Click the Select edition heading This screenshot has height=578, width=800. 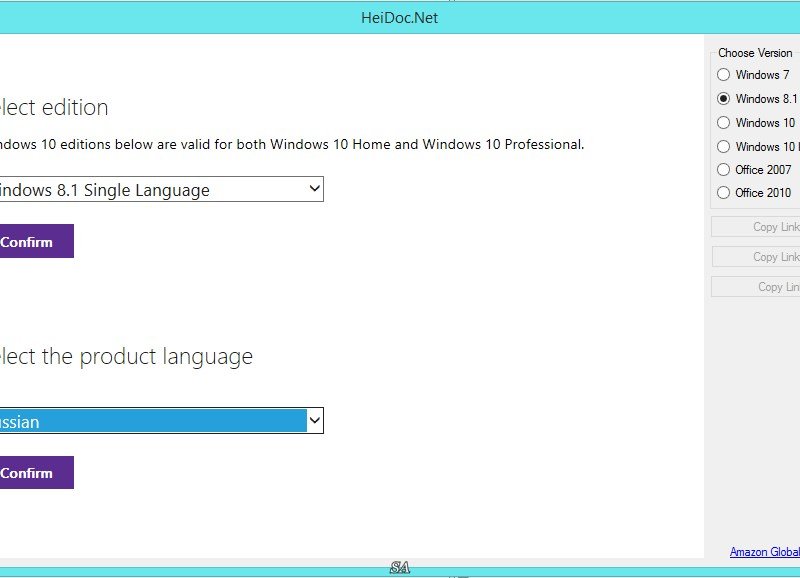click(54, 108)
